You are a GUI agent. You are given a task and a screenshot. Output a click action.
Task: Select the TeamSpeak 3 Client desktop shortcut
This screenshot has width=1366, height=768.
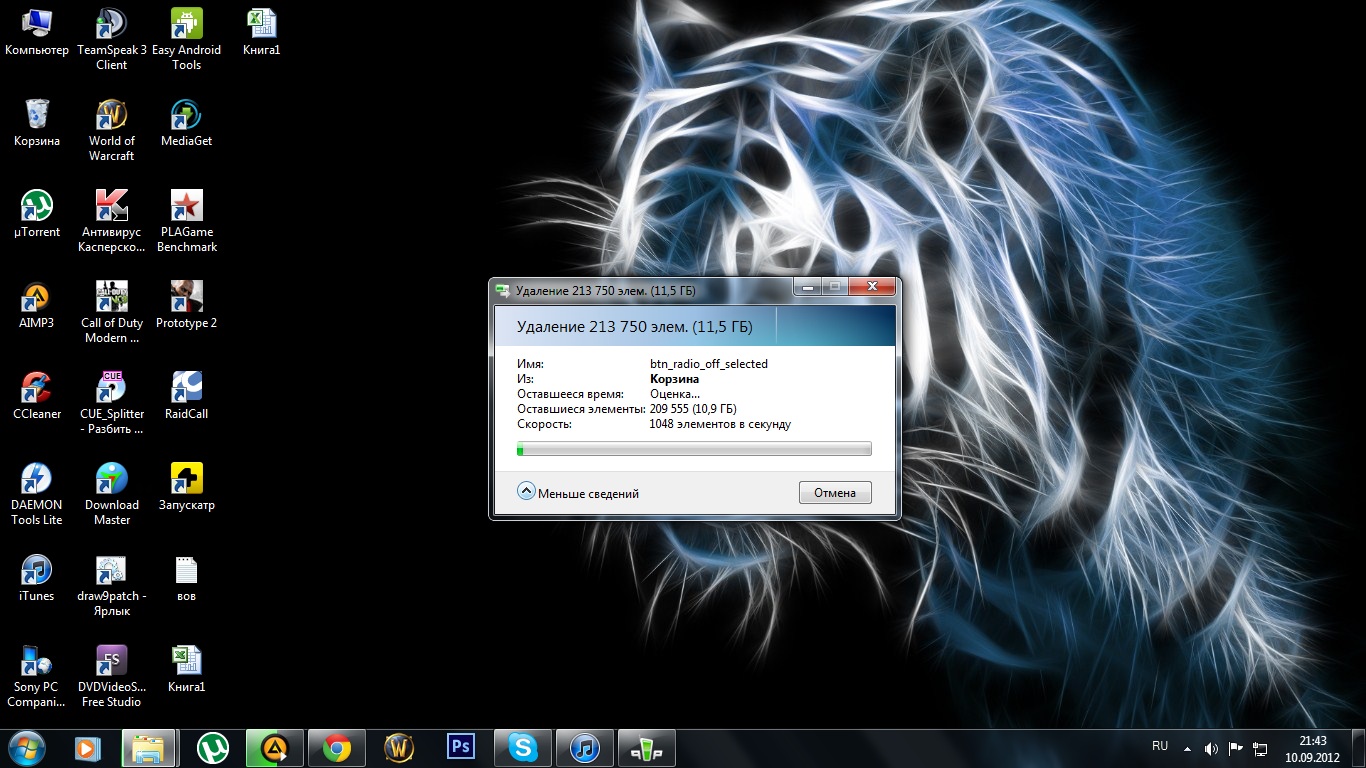coord(111,39)
